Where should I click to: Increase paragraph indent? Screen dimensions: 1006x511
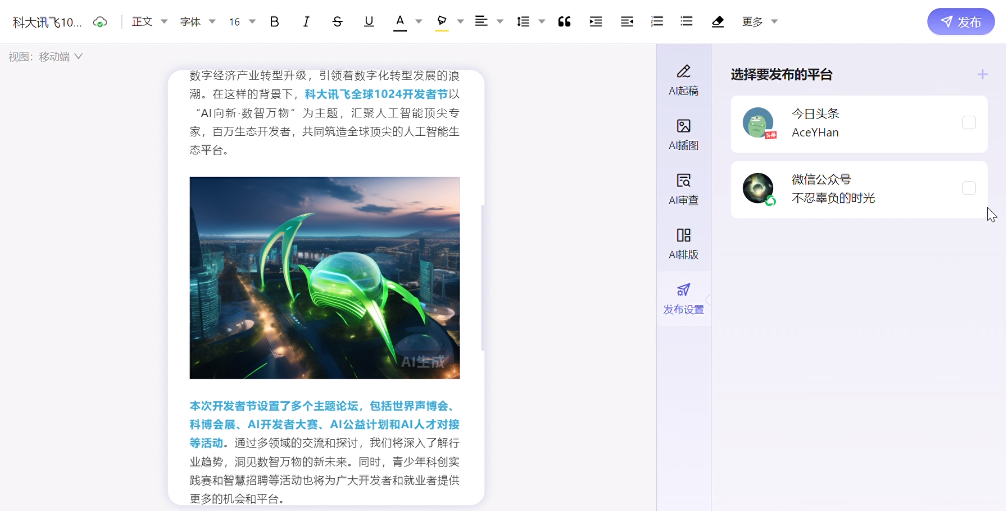point(596,22)
